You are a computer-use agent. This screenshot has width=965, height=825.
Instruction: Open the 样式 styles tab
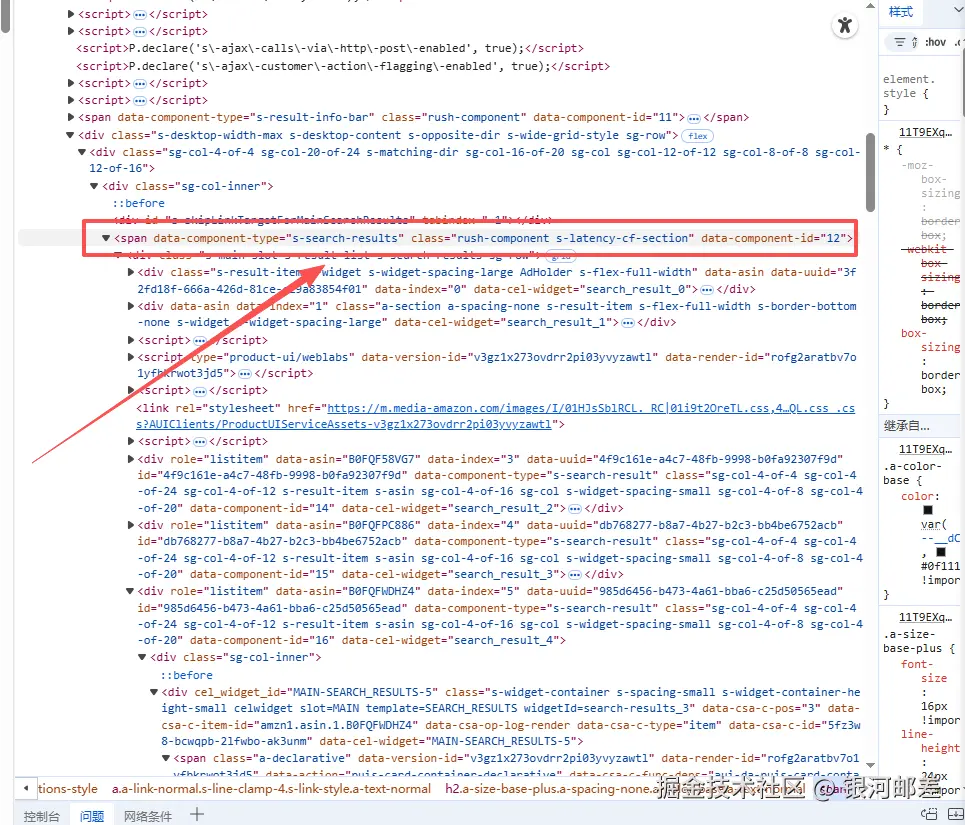900,12
